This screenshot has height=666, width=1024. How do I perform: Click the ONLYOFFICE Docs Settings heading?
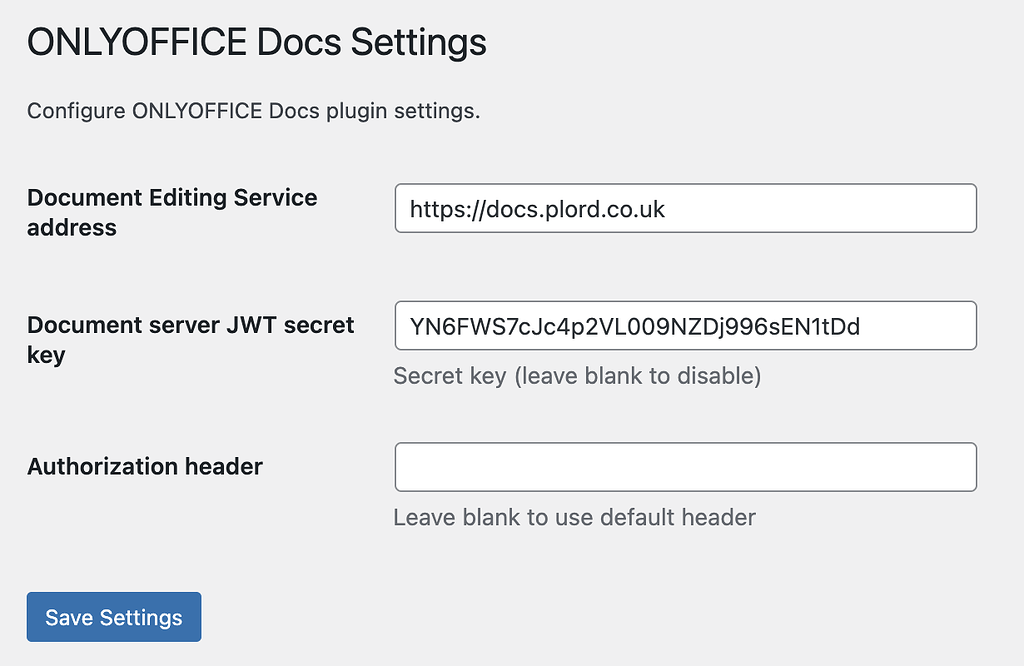(256, 42)
